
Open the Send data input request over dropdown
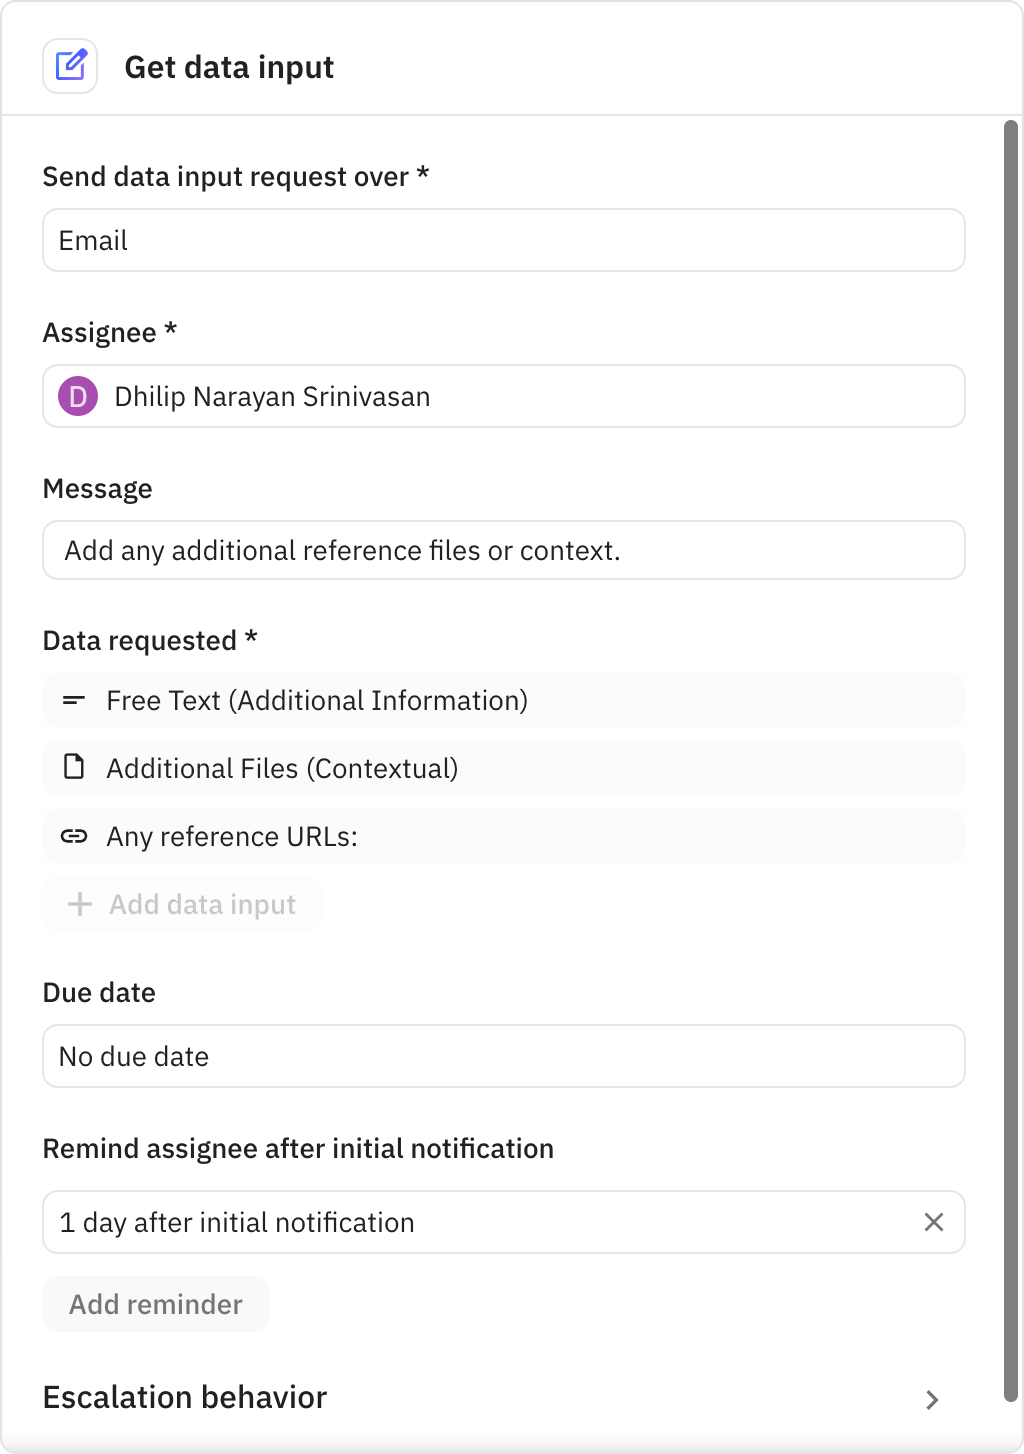click(503, 240)
